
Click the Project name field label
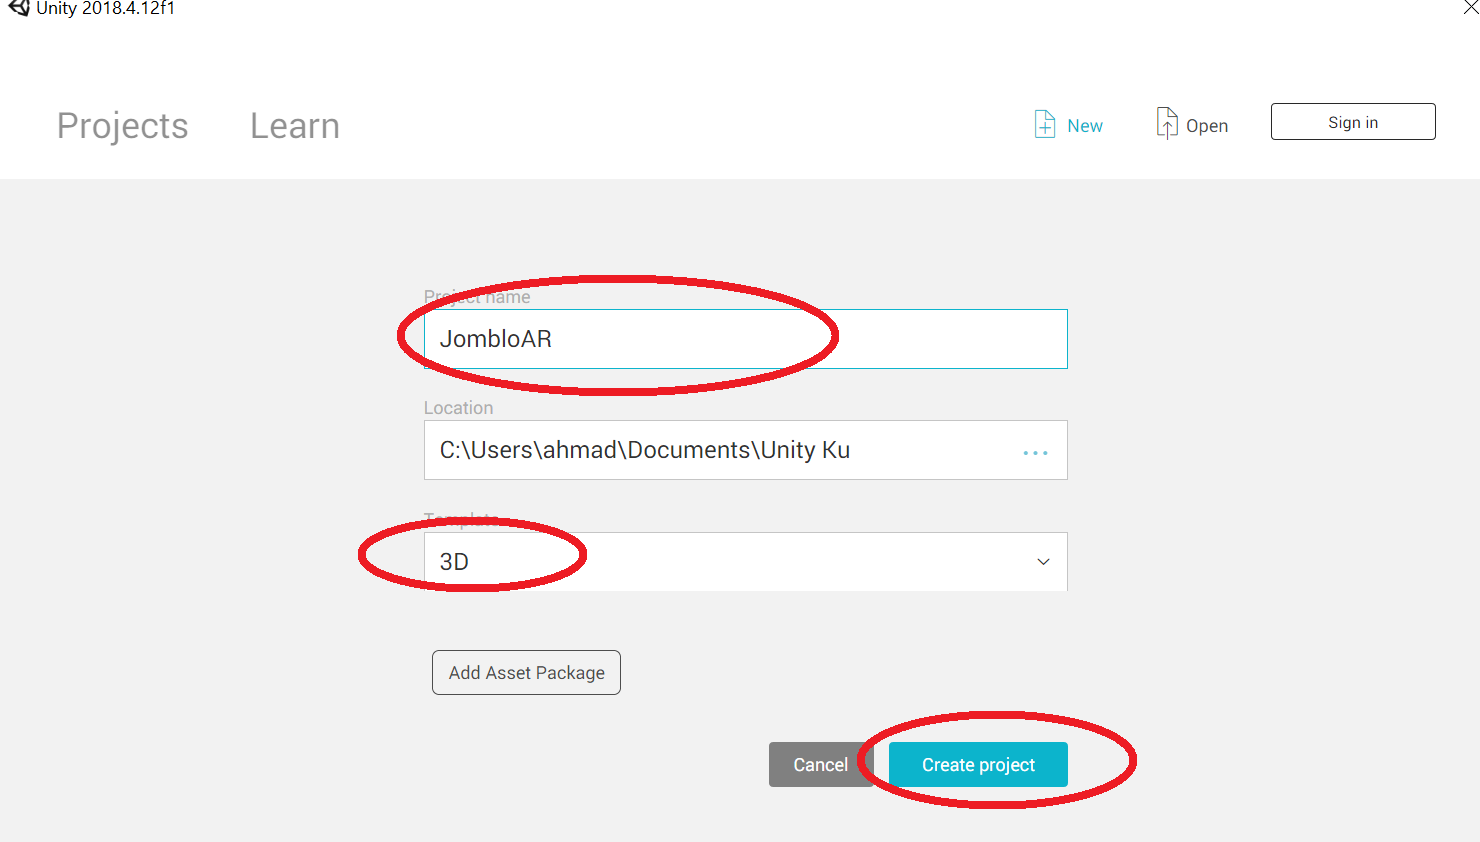(x=477, y=297)
